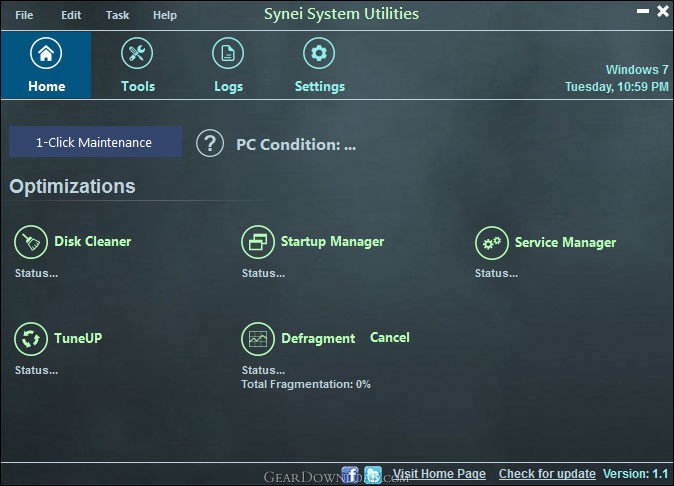Click the Optimizations heading
Screen dimensions: 674x486
pyautogui.click(x=72, y=187)
